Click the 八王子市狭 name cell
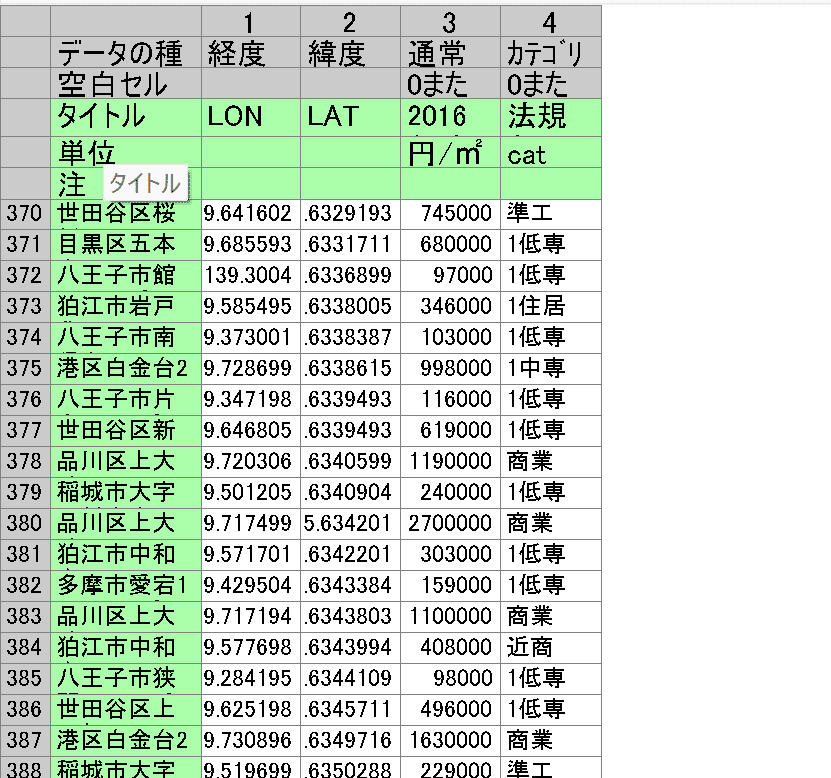Viewport: 831px width, 778px height. point(126,679)
